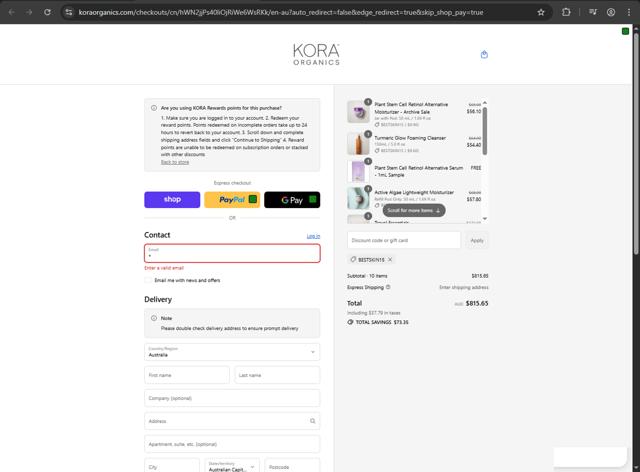640x472 pixels.
Task: Click Turmeric Glow Foaming Cleanser thumbnail
Action: click(x=358, y=143)
